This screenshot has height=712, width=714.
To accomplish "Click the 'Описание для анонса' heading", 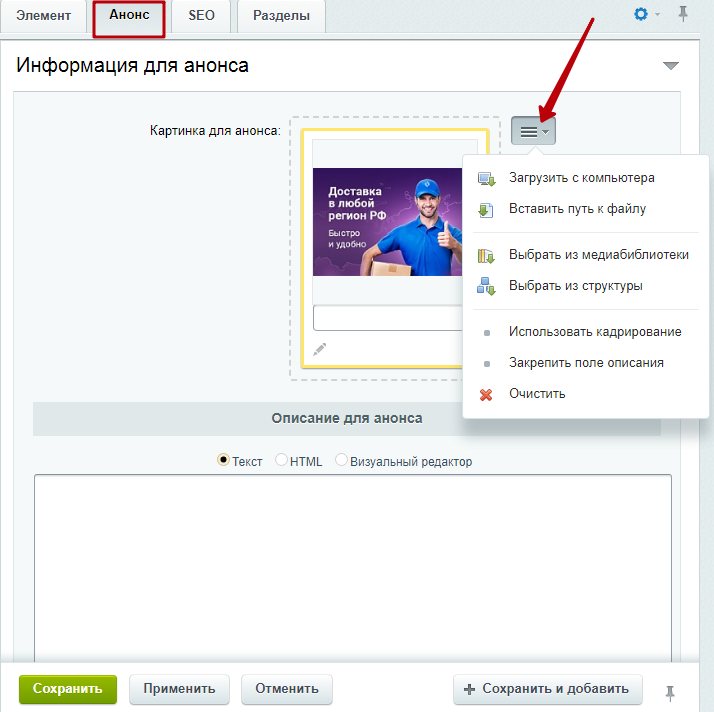I will point(347,418).
